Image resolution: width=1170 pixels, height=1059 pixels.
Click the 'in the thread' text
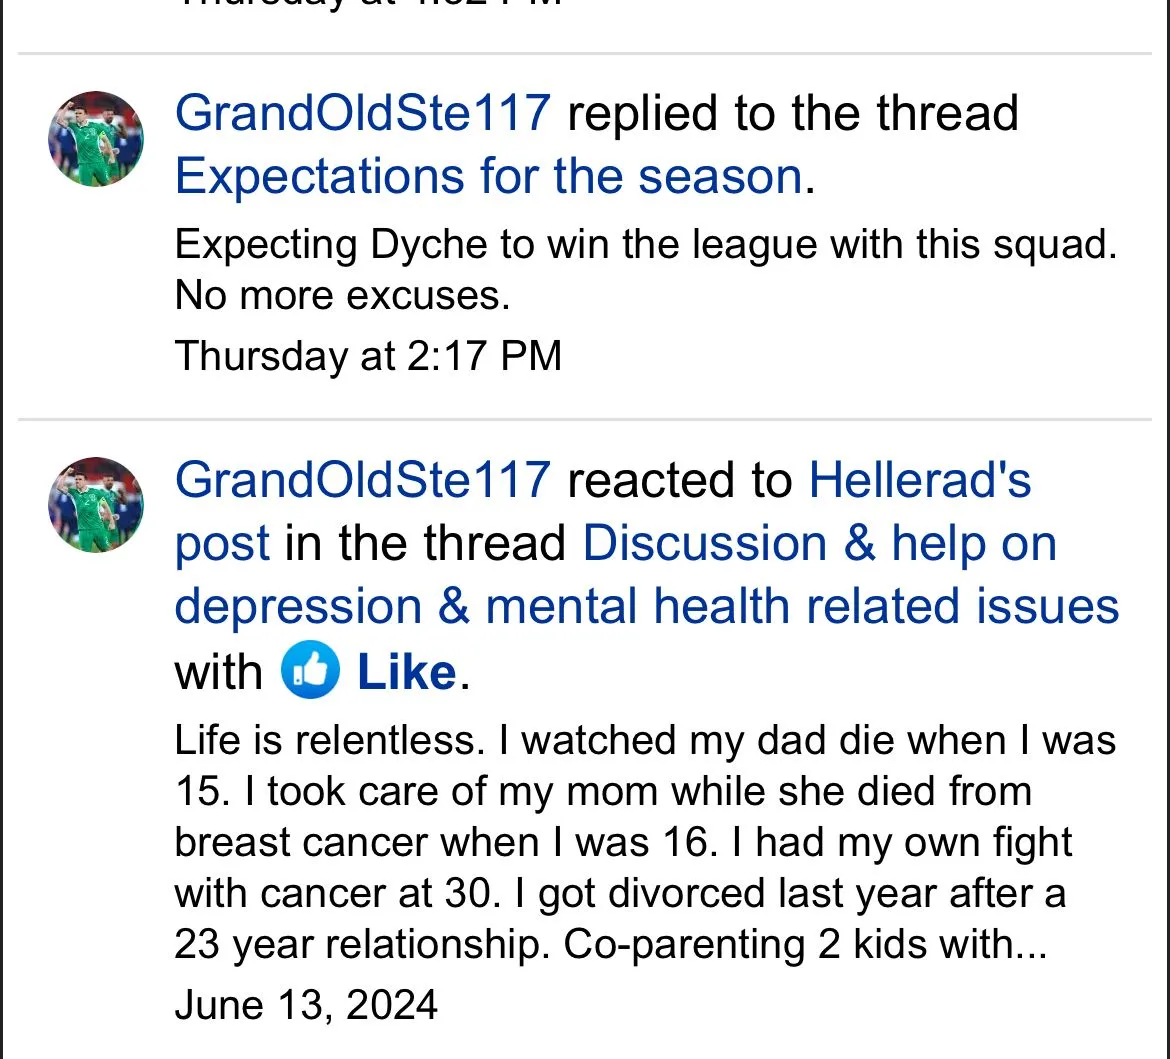(426, 545)
